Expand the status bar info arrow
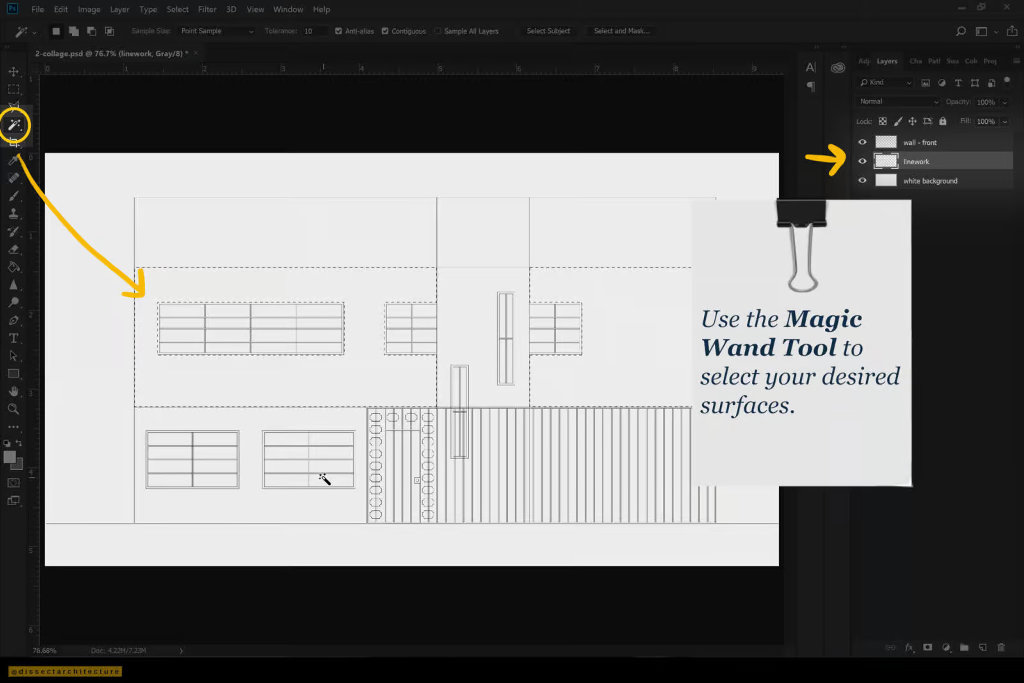This screenshot has height=683, width=1024. pyautogui.click(x=181, y=650)
